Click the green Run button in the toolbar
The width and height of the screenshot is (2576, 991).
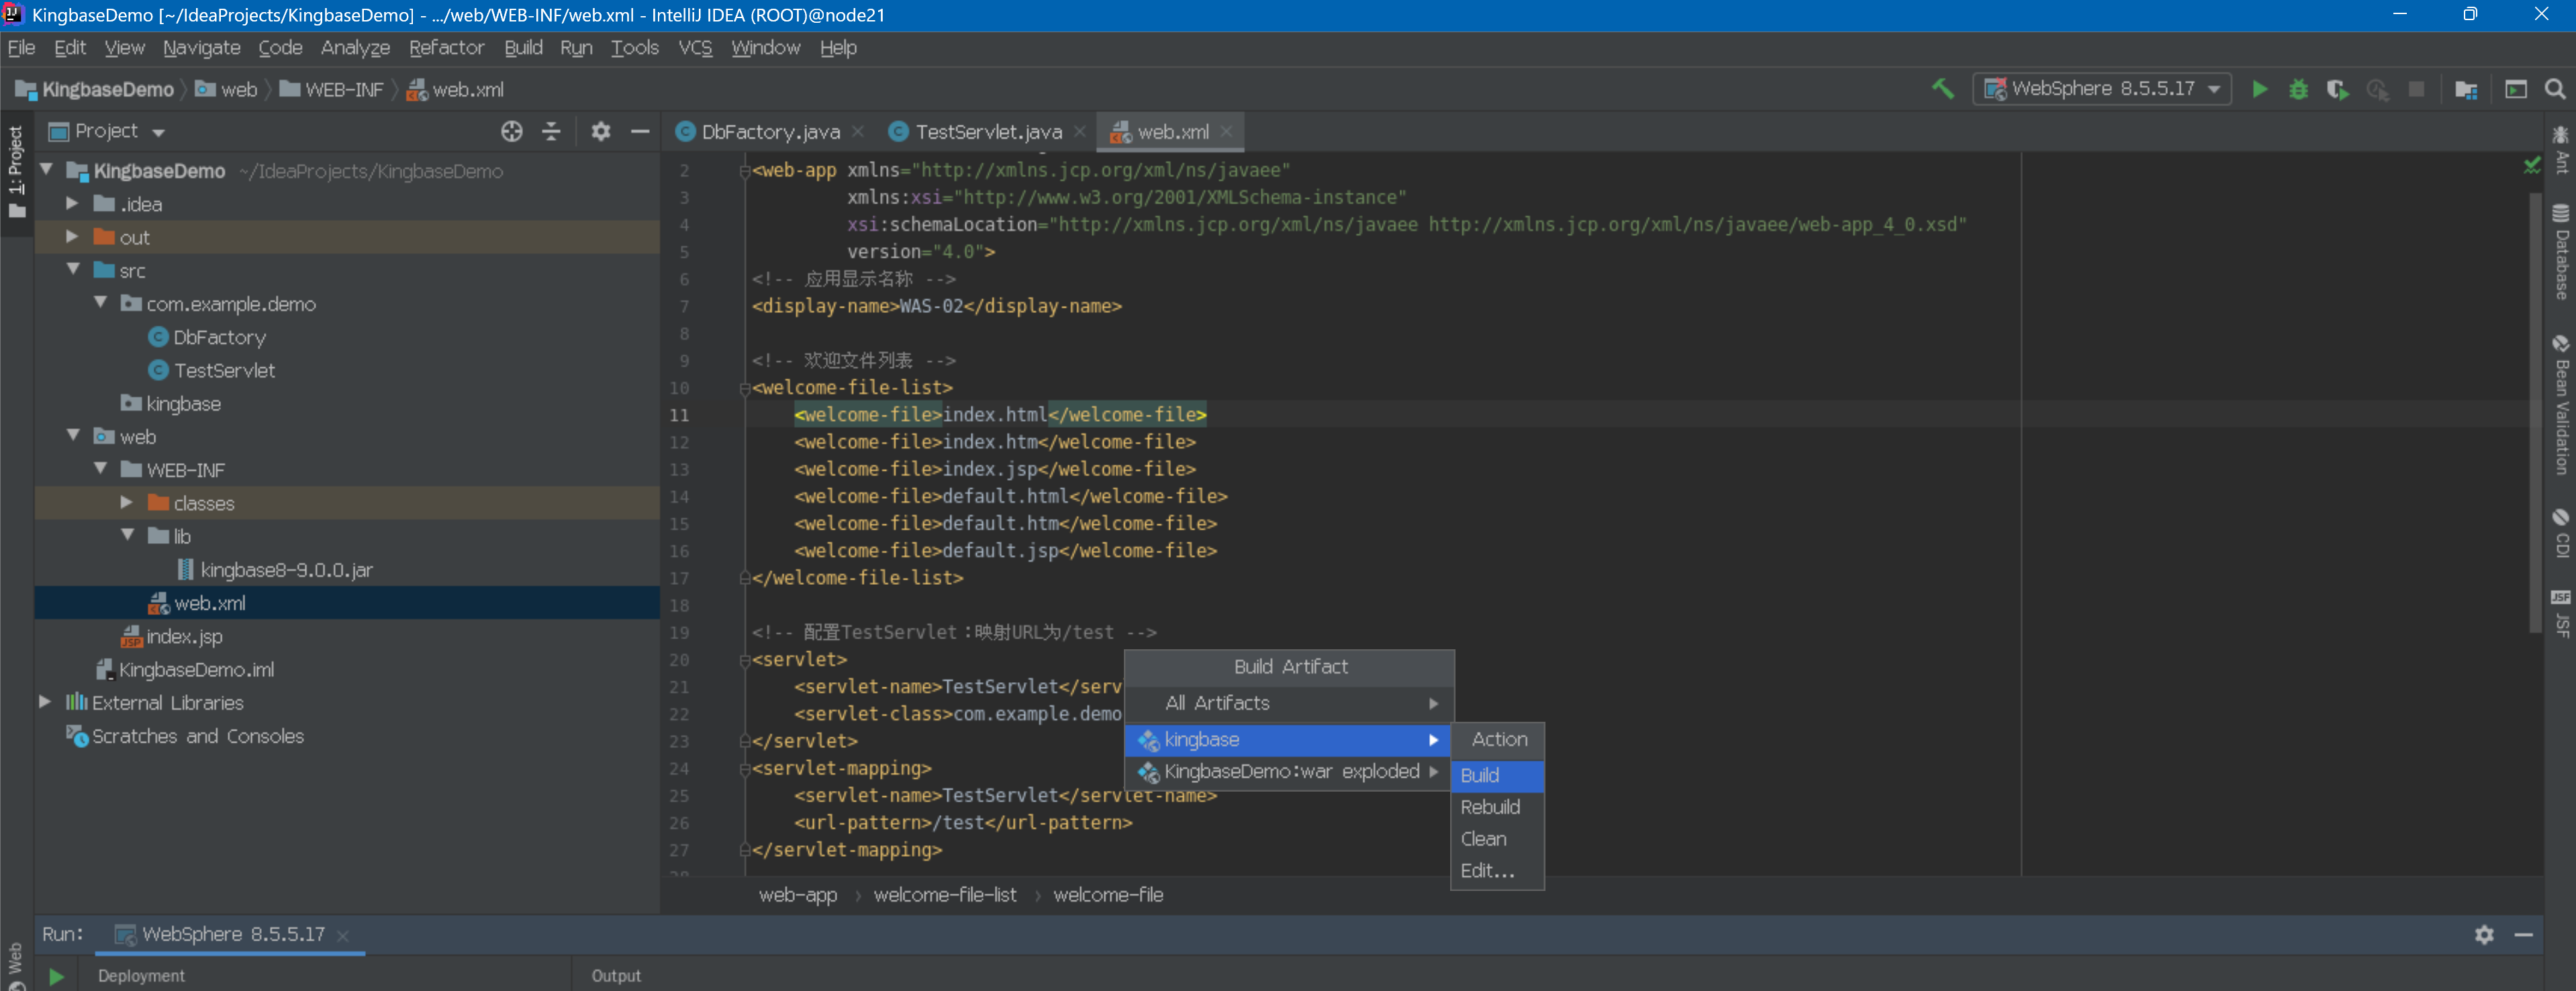click(2259, 89)
